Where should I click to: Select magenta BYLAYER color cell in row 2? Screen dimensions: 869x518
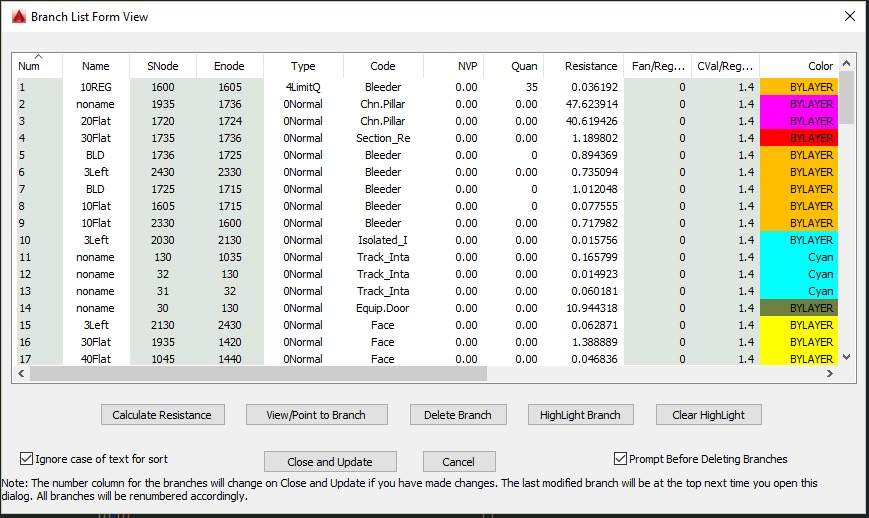click(x=799, y=104)
